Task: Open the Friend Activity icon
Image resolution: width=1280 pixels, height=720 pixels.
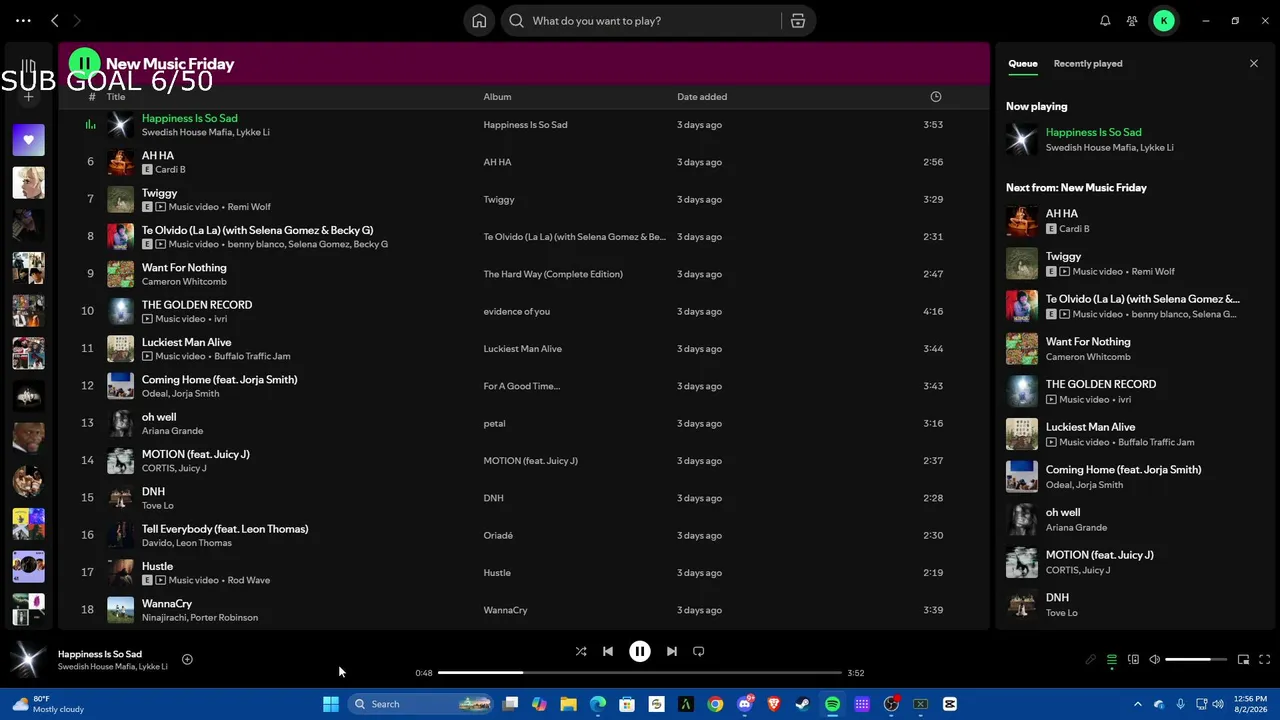Action: point(1132,21)
